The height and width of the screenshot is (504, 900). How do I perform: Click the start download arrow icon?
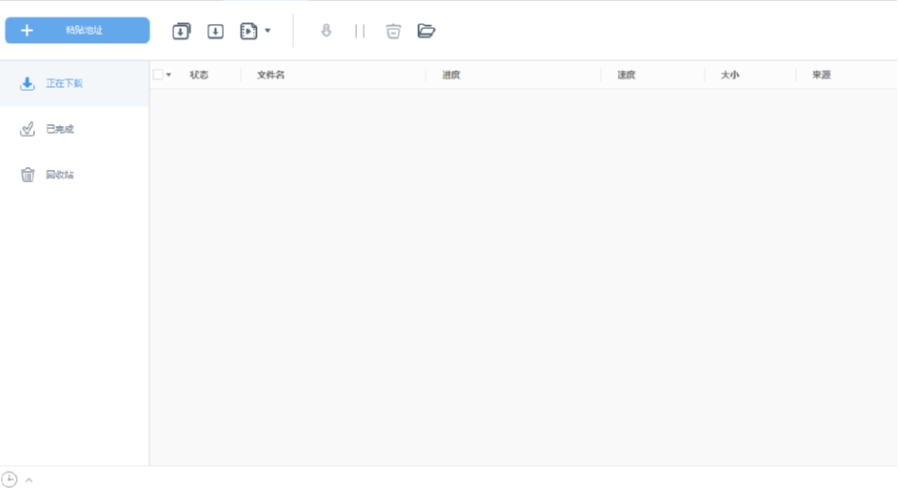click(326, 30)
